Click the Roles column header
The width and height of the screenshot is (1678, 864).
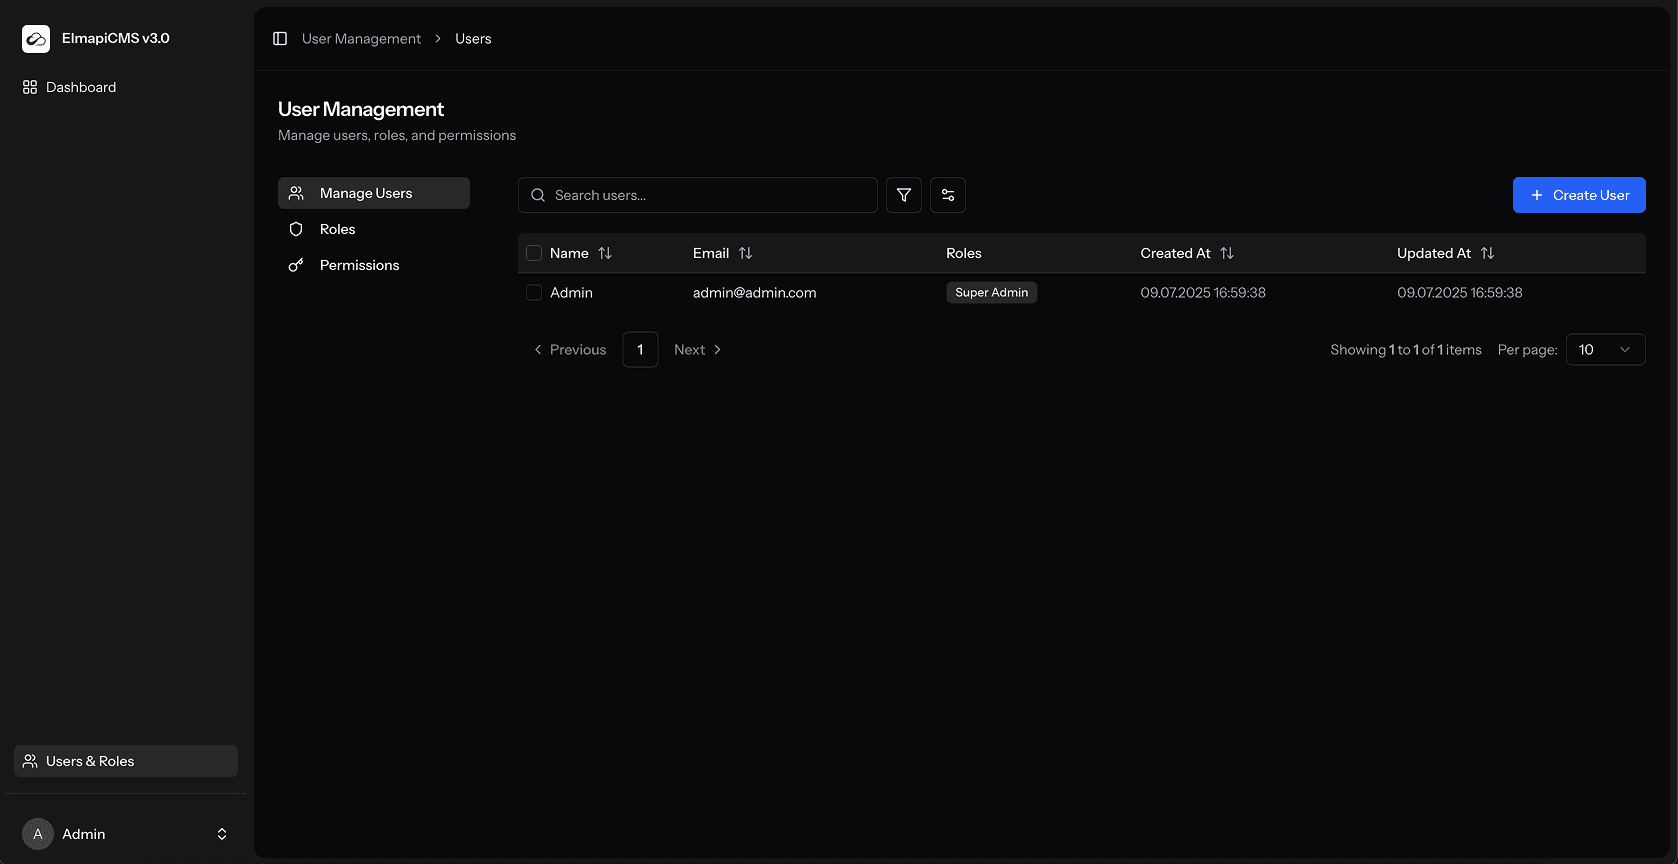tap(964, 253)
